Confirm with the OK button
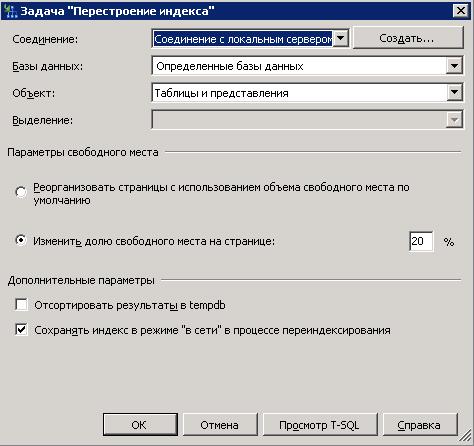The width and height of the screenshot is (474, 446). pos(140,425)
